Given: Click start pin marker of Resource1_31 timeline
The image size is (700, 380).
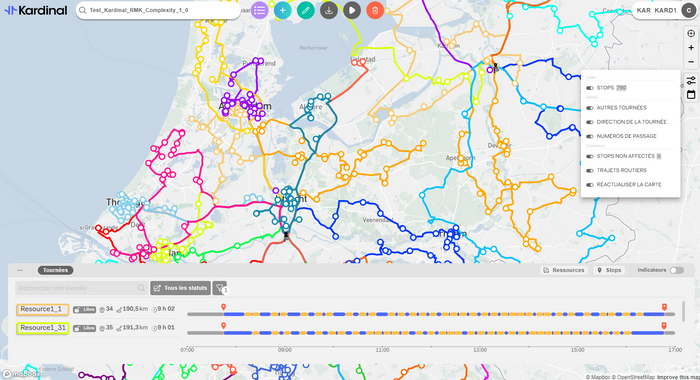Looking at the screenshot, I should (224, 326).
